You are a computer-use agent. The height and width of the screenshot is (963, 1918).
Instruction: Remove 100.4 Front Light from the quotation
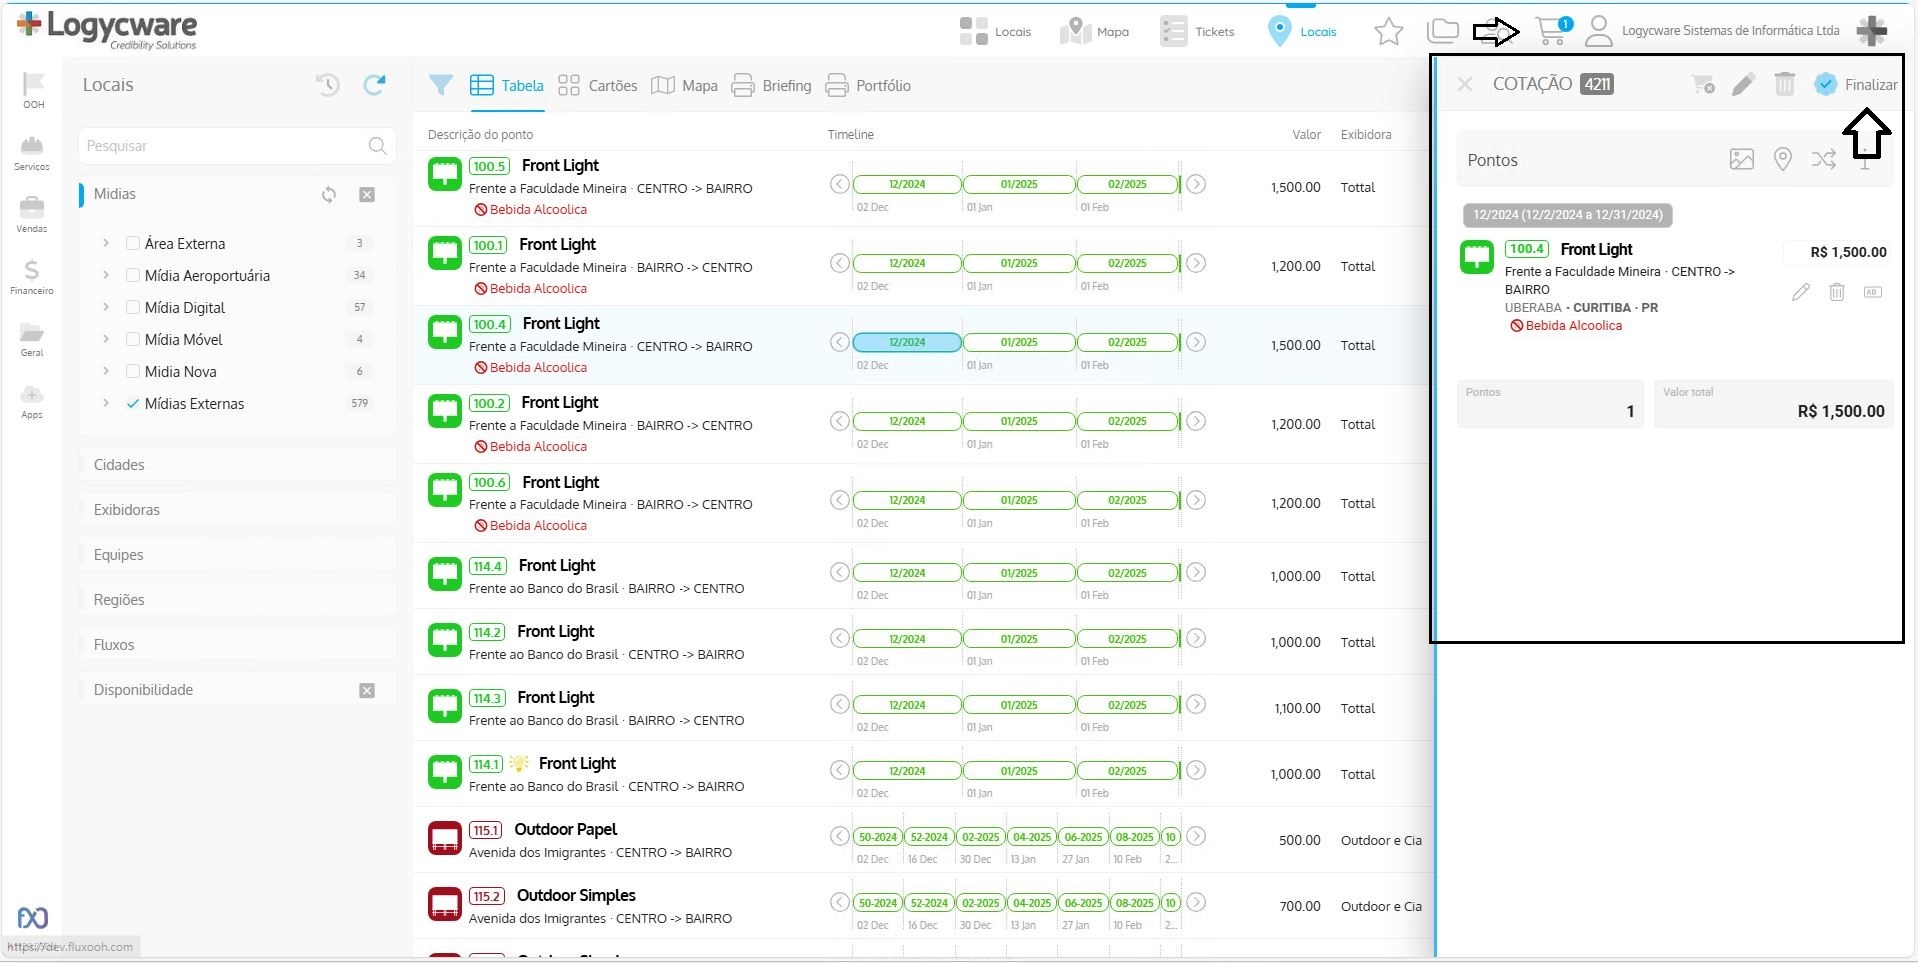point(1837,292)
